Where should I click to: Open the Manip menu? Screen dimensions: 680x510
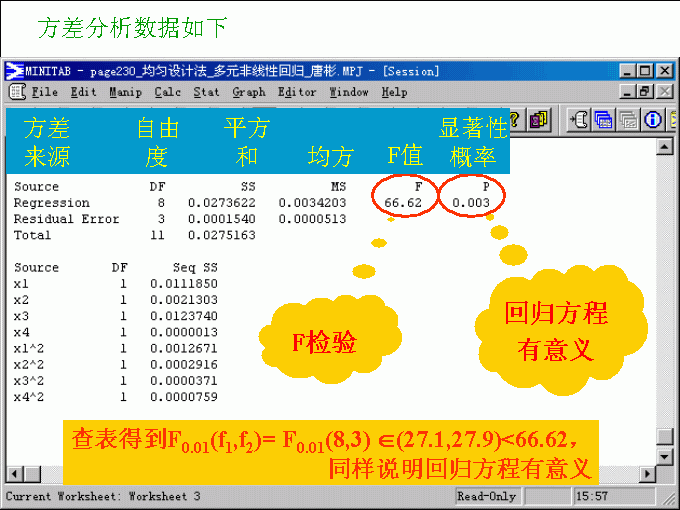[x=126, y=92]
